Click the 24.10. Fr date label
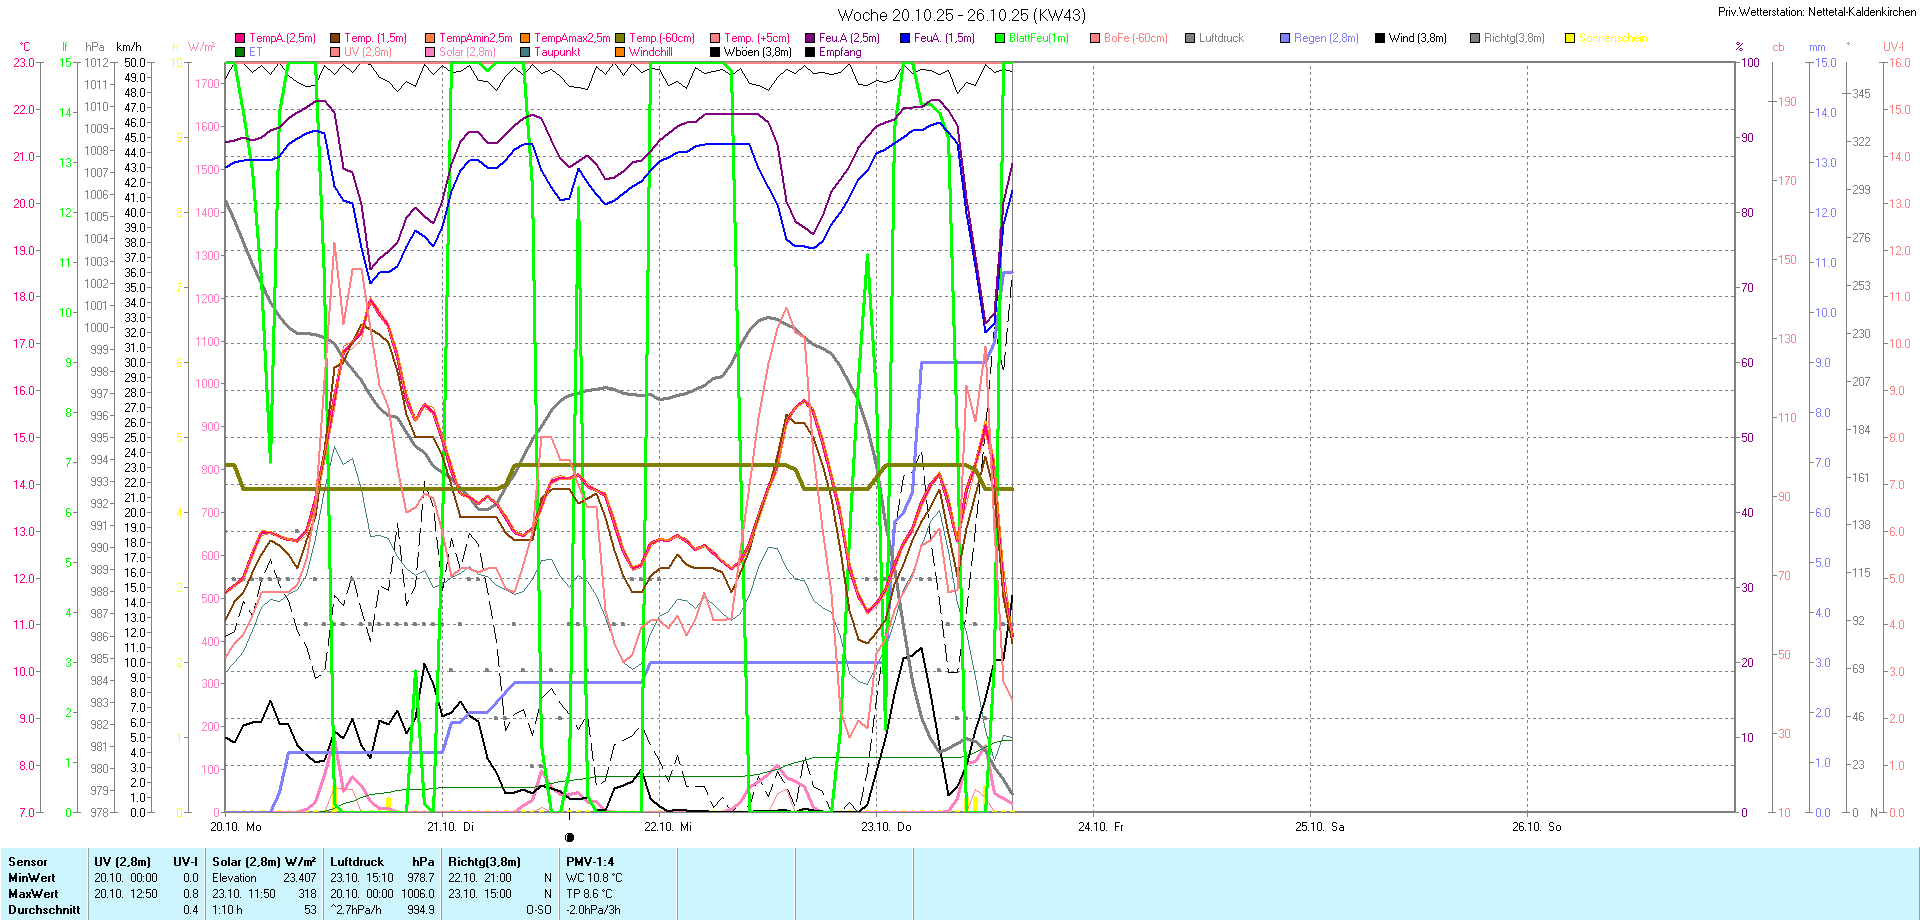The width and height of the screenshot is (1920, 920). click(x=1100, y=827)
